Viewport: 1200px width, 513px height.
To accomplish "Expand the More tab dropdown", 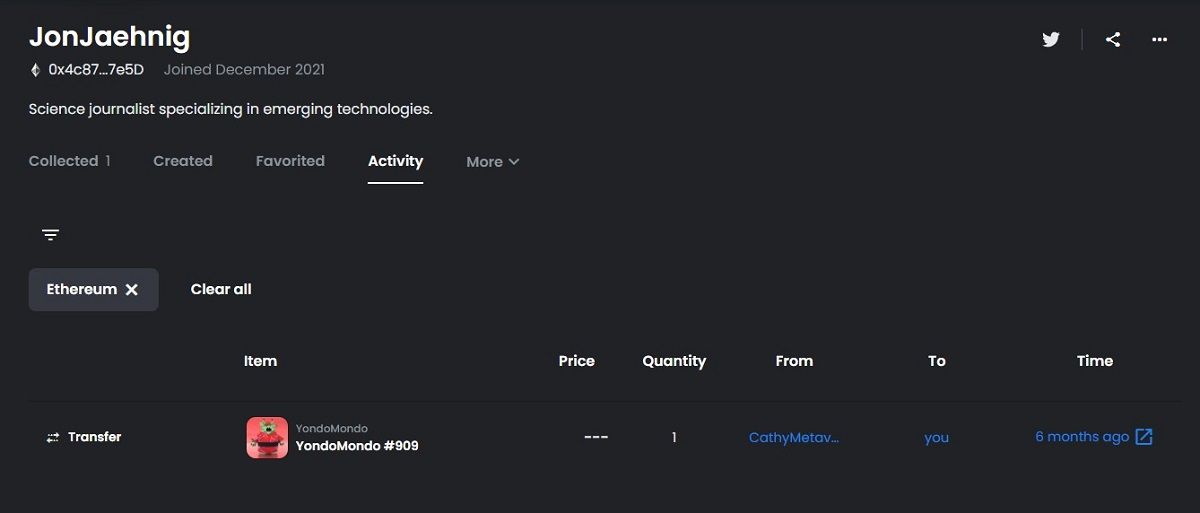I will point(493,162).
